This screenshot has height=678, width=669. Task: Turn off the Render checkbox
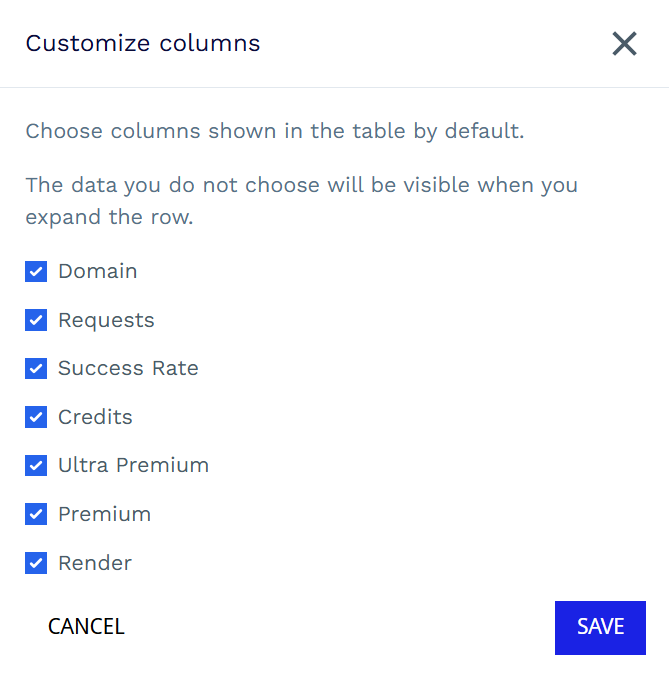[x=36, y=563]
